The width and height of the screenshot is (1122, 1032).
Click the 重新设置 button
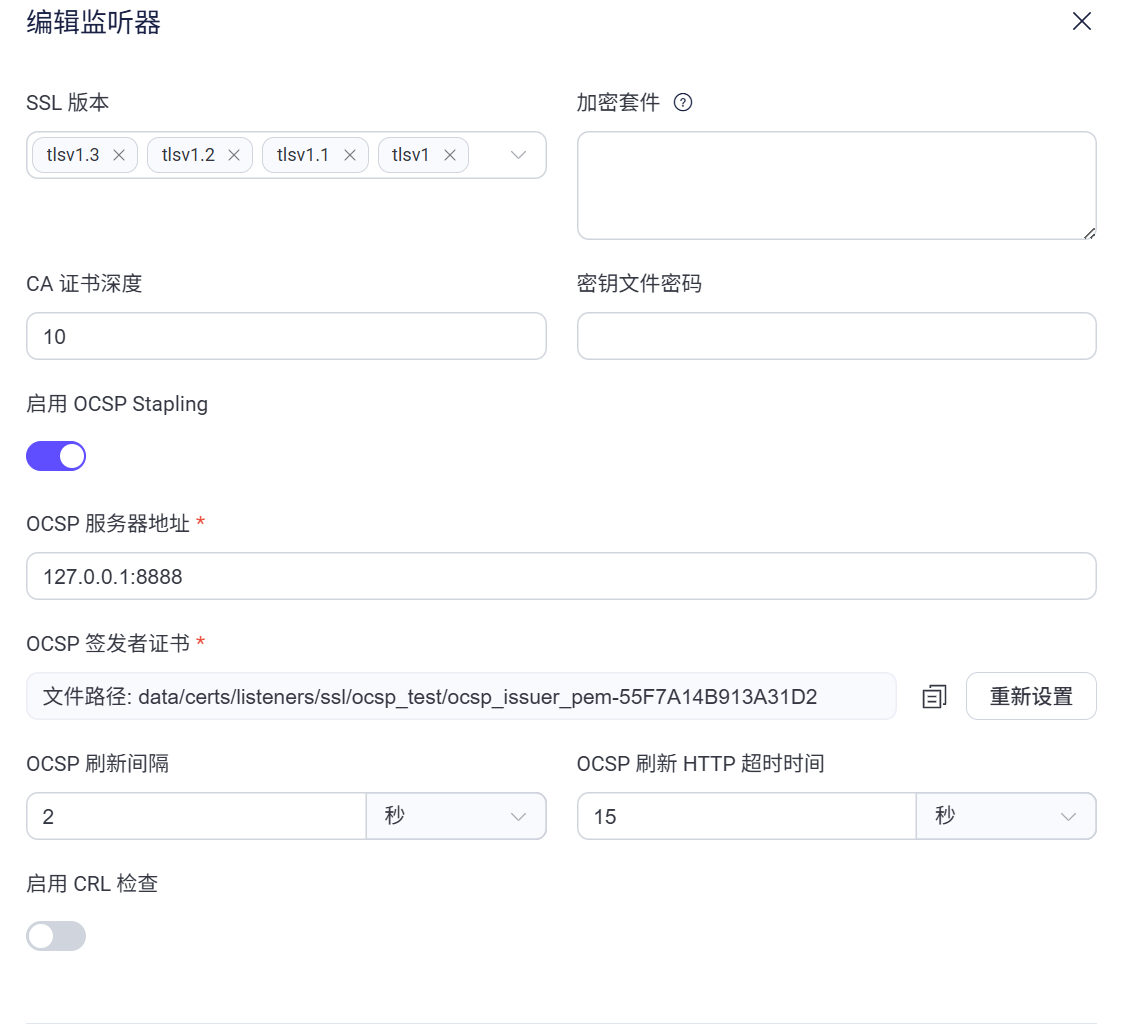[1031, 696]
